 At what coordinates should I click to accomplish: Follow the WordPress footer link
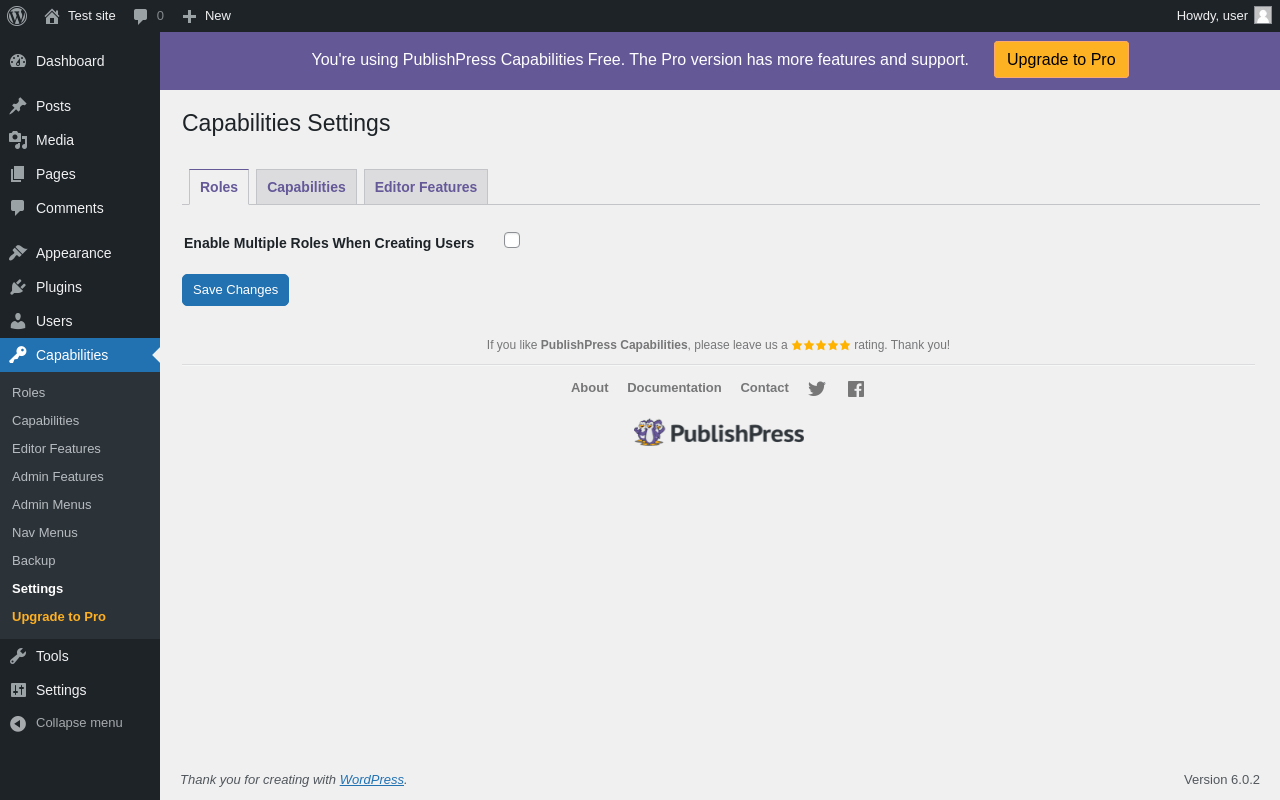click(372, 780)
